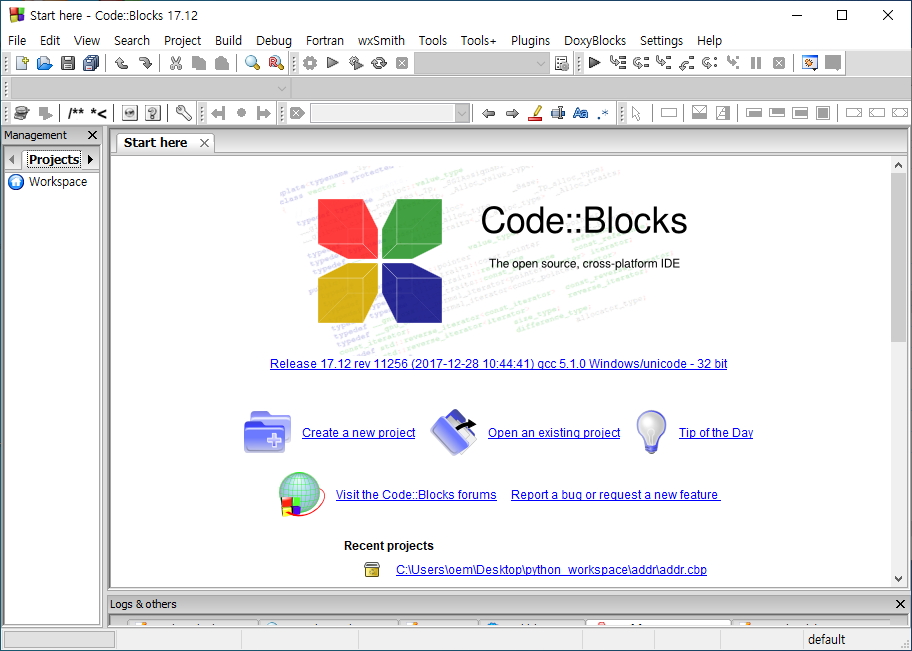
Task: Toggle regular expression search option
Action: tap(603, 113)
